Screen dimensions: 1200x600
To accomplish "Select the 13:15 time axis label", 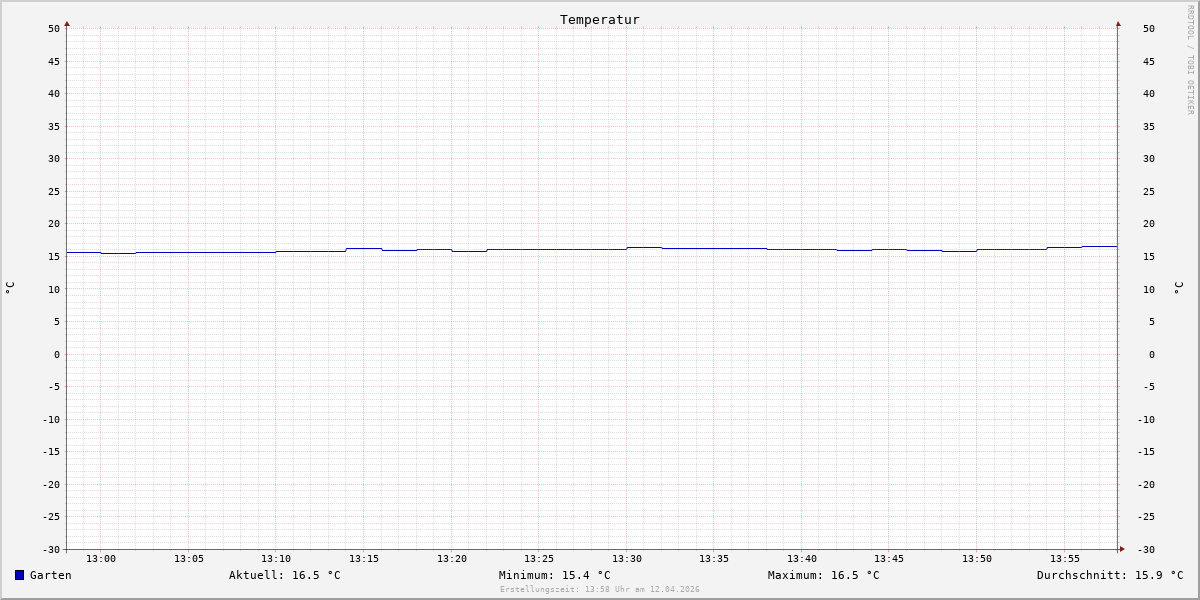I will coord(364,558).
